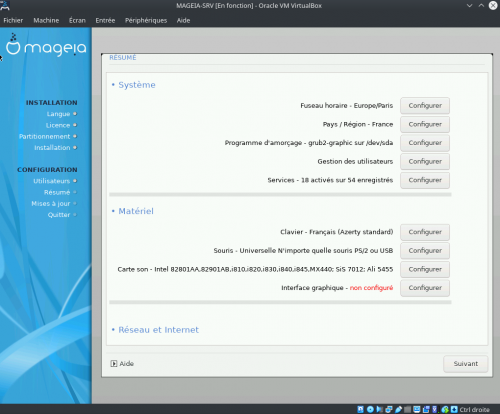The height and width of the screenshot is (414, 500).
Task: Click the RÉSUMÉ title label
Action: 123,58
